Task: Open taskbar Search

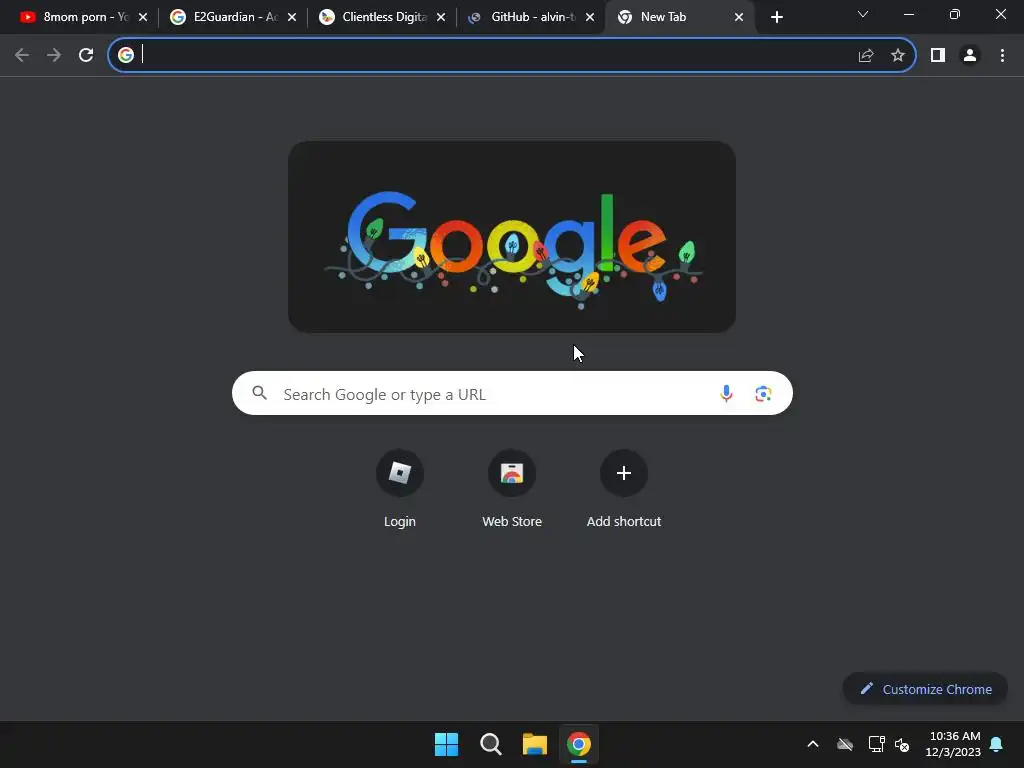Action: tap(490, 744)
